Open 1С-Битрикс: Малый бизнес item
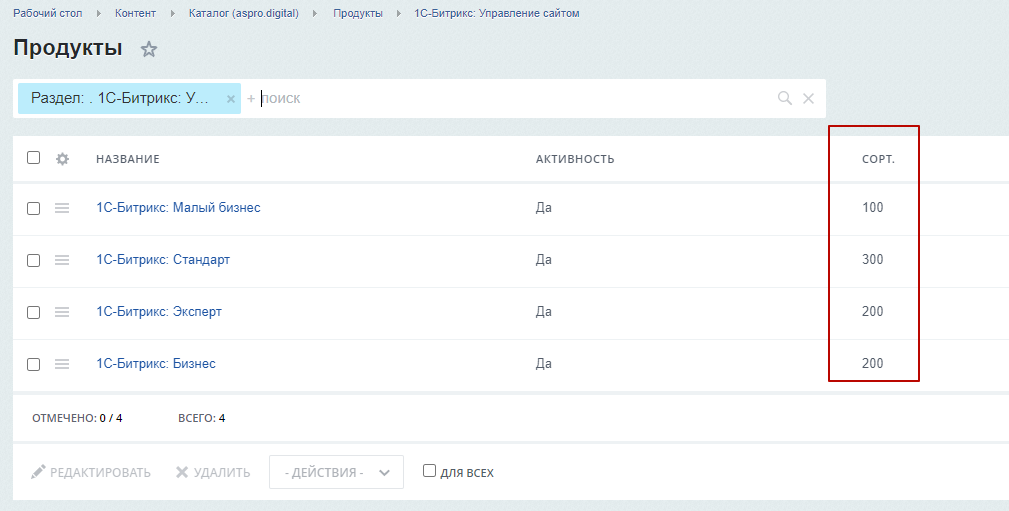 click(x=178, y=208)
